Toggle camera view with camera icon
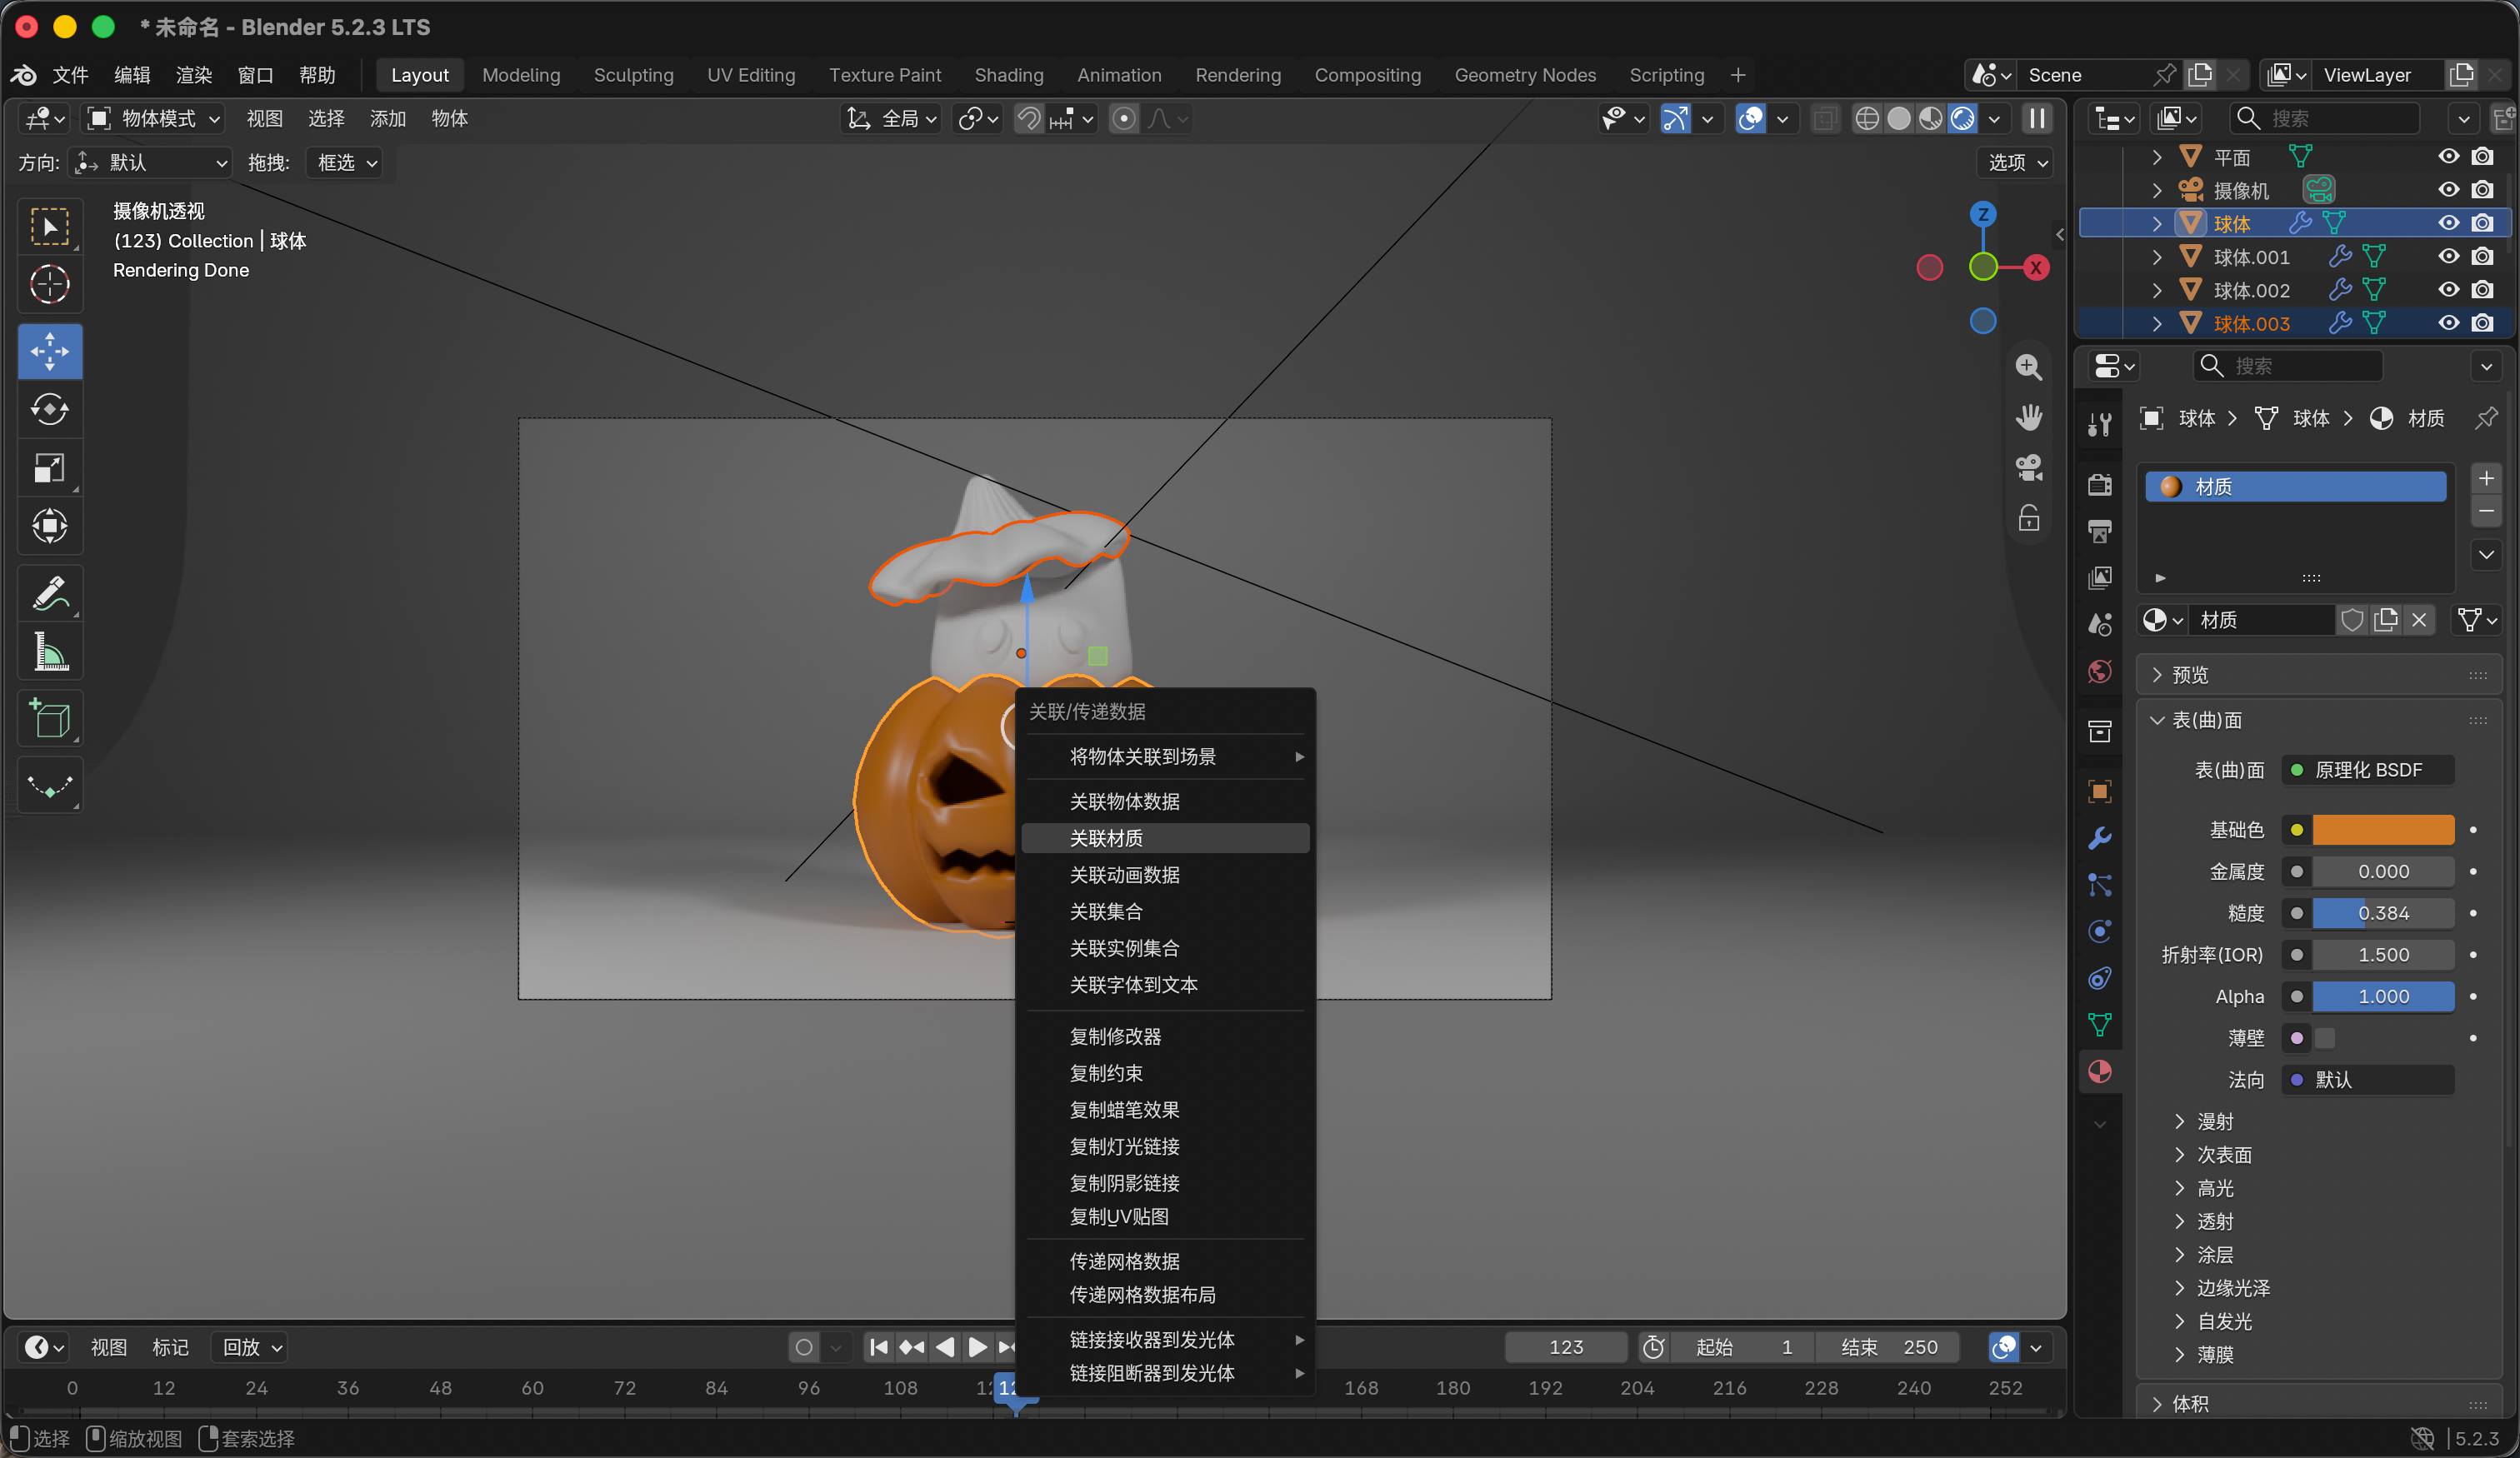Viewport: 2520px width, 1458px height. coord(2028,467)
